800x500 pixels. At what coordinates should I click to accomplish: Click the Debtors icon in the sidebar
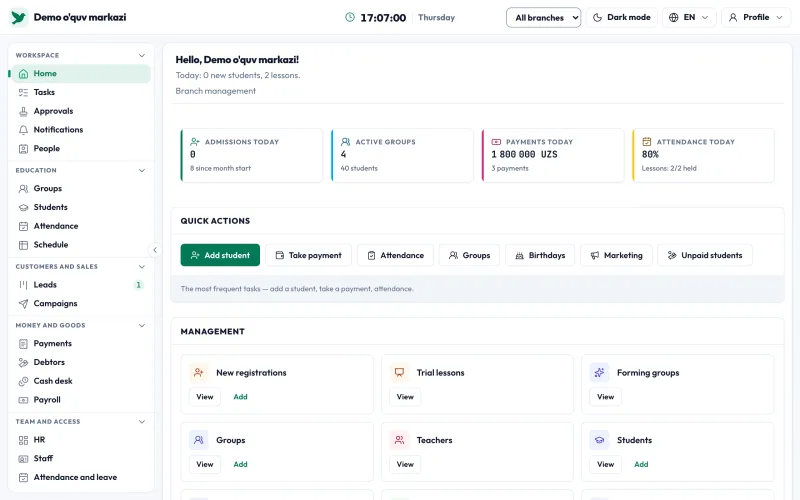point(23,363)
